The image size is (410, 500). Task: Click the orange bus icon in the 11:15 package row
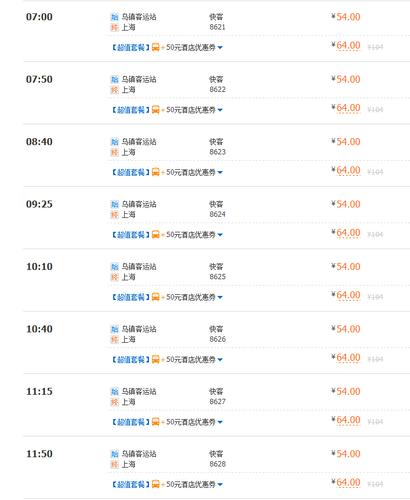pos(156,422)
